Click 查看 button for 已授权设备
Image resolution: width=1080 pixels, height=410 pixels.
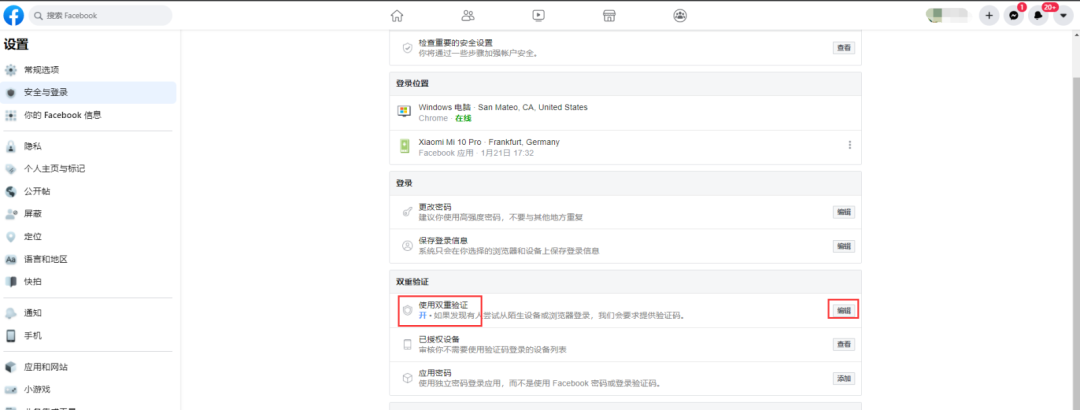click(844, 345)
